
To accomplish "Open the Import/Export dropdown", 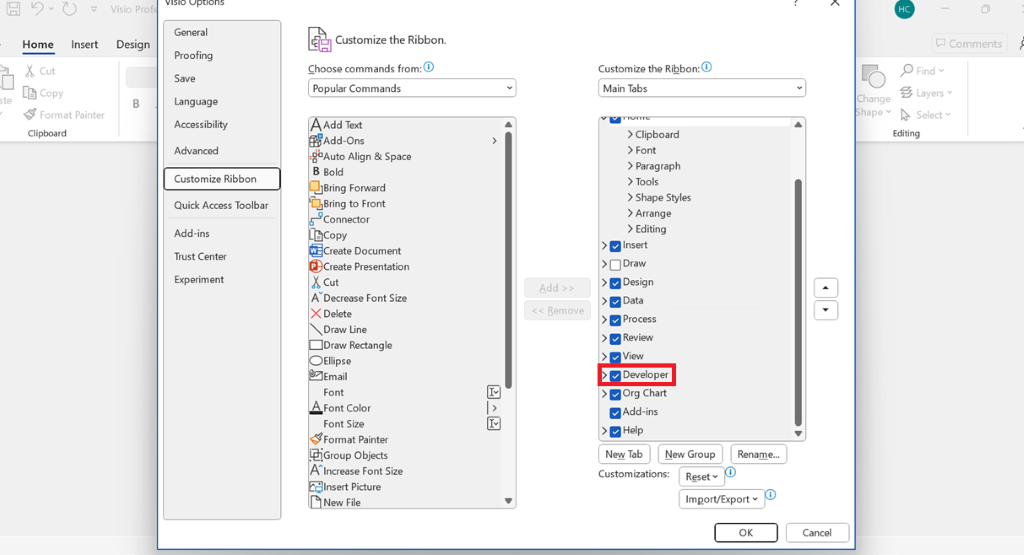I will [x=721, y=499].
